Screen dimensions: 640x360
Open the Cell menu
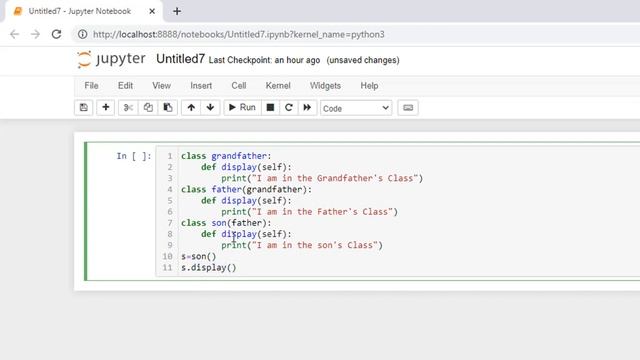pyautogui.click(x=239, y=86)
